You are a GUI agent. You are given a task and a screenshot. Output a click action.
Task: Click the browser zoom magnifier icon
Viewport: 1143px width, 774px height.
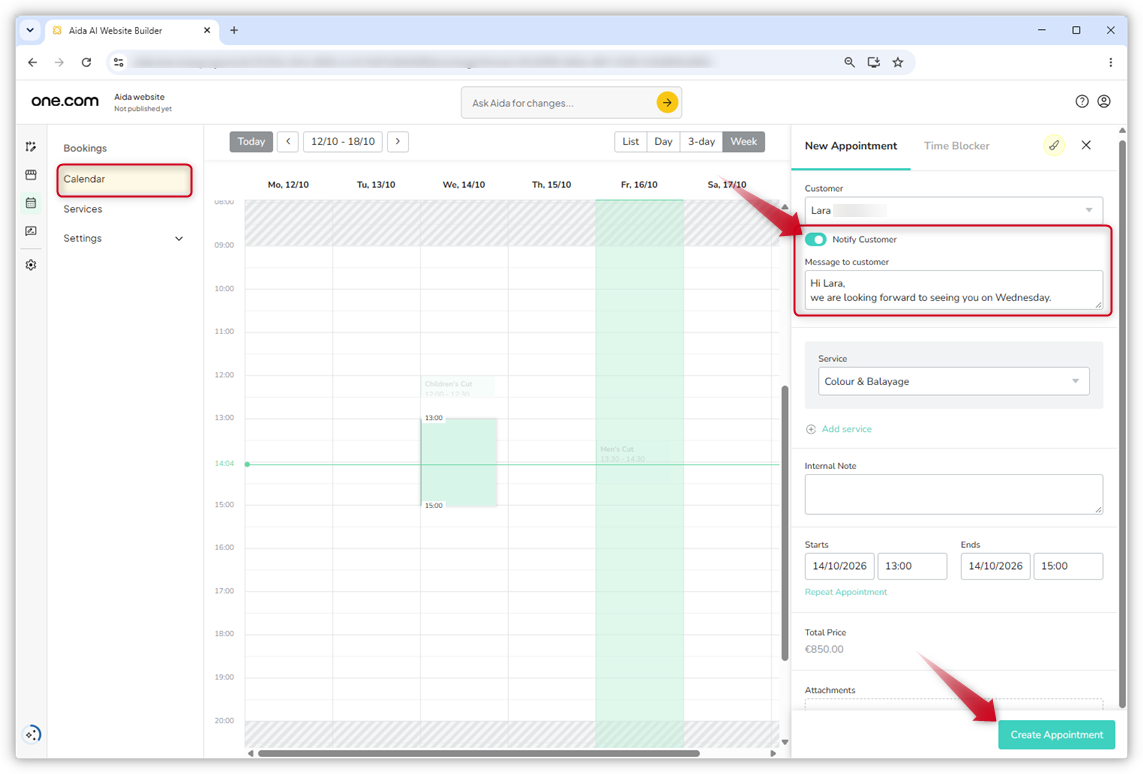tap(849, 63)
